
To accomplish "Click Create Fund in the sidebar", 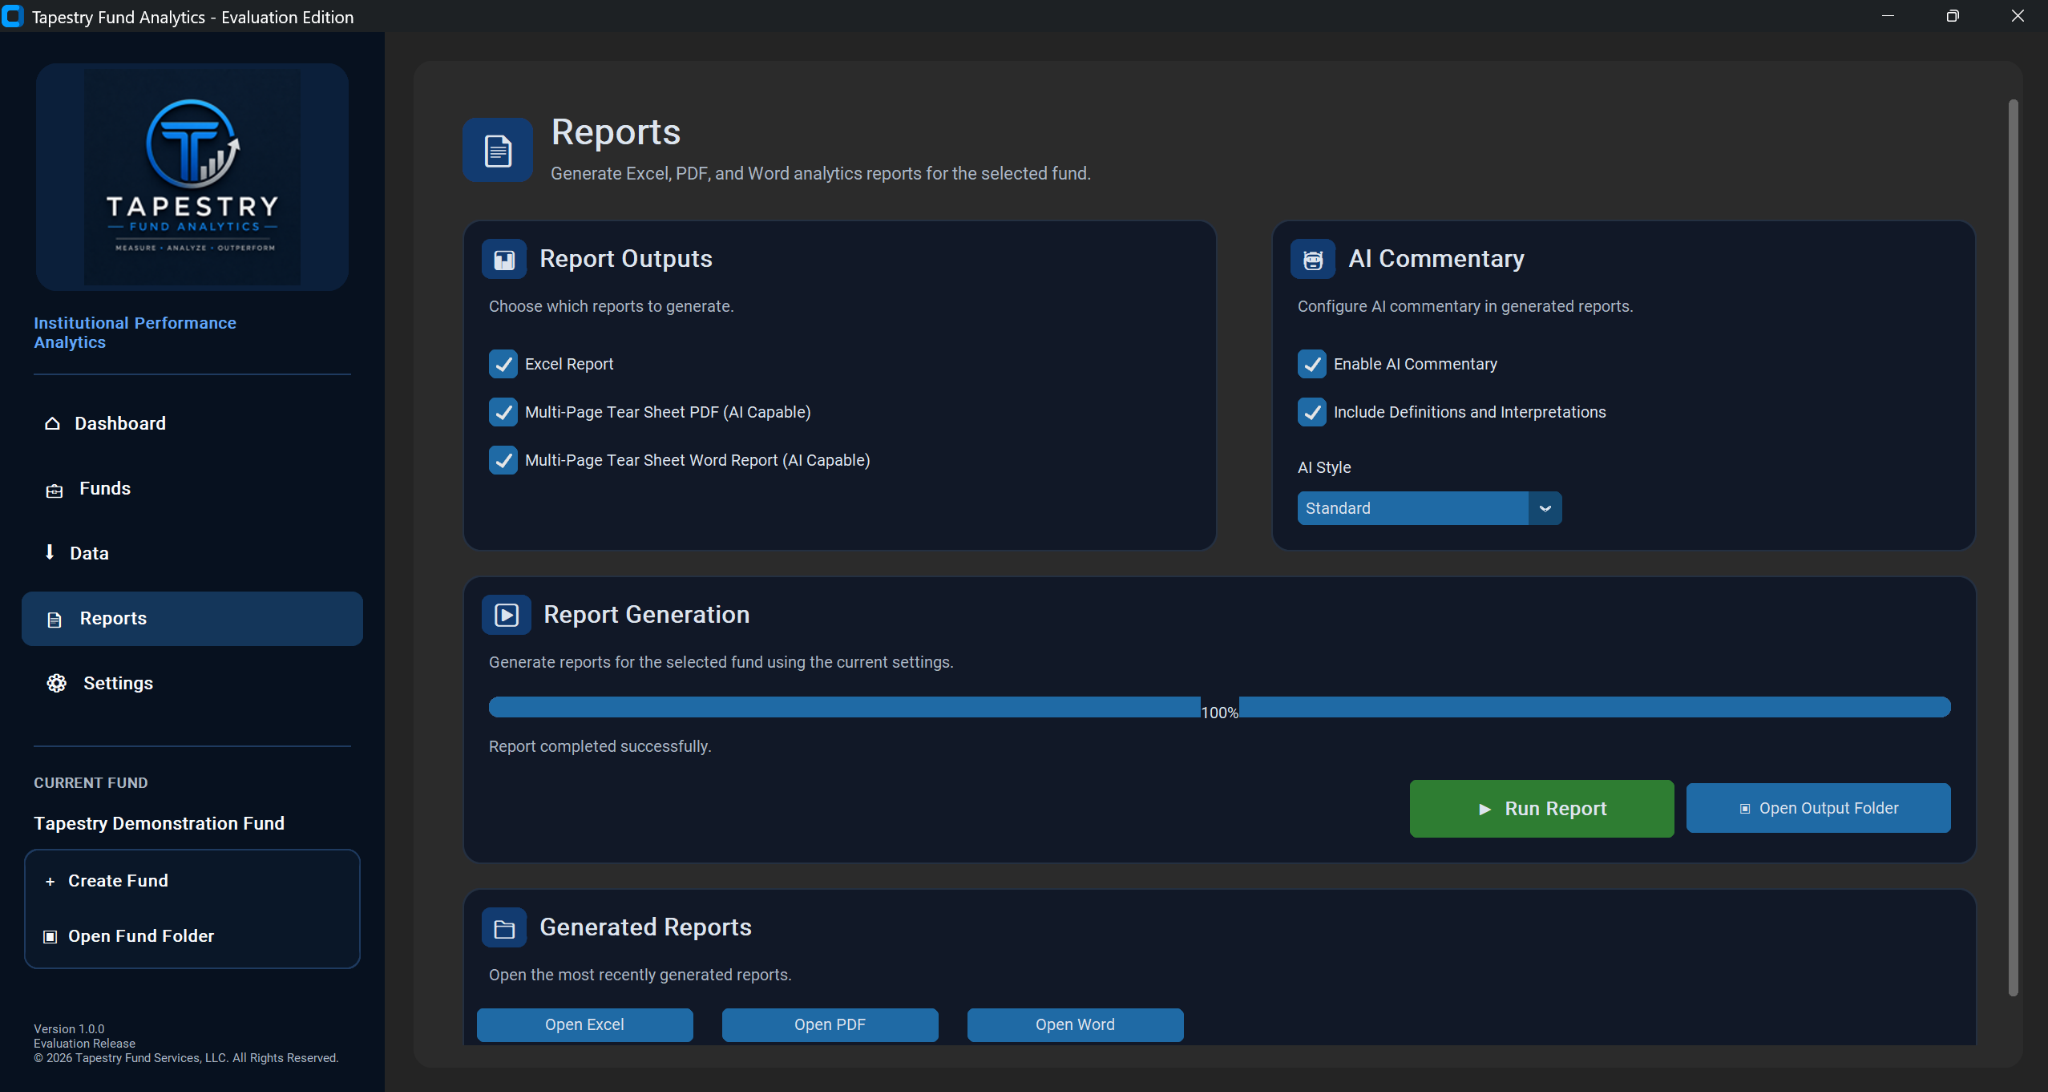I will pos(192,881).
